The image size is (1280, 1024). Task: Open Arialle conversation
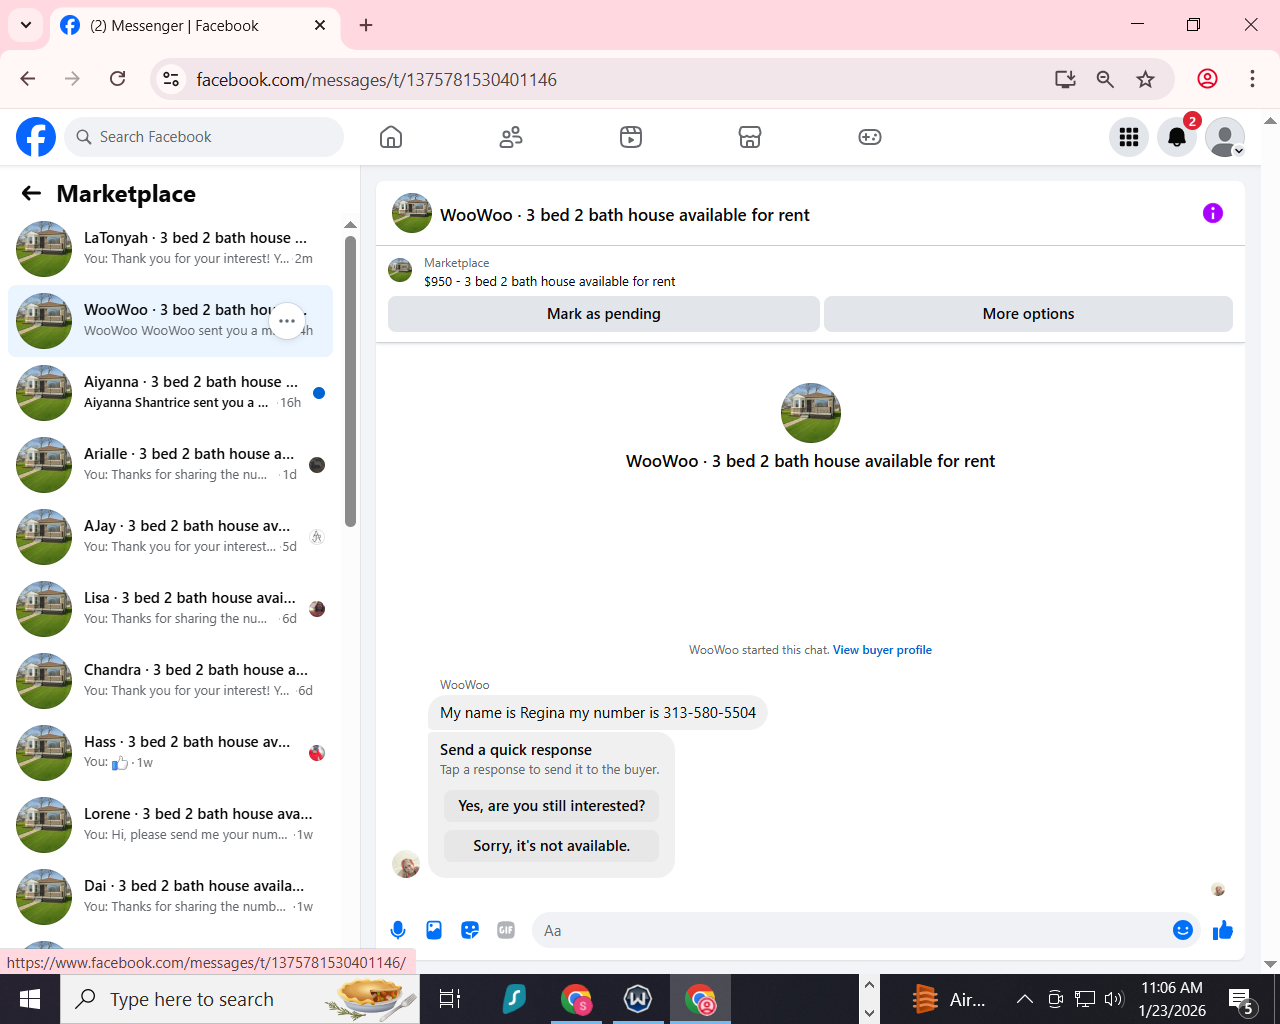(170, 465)
